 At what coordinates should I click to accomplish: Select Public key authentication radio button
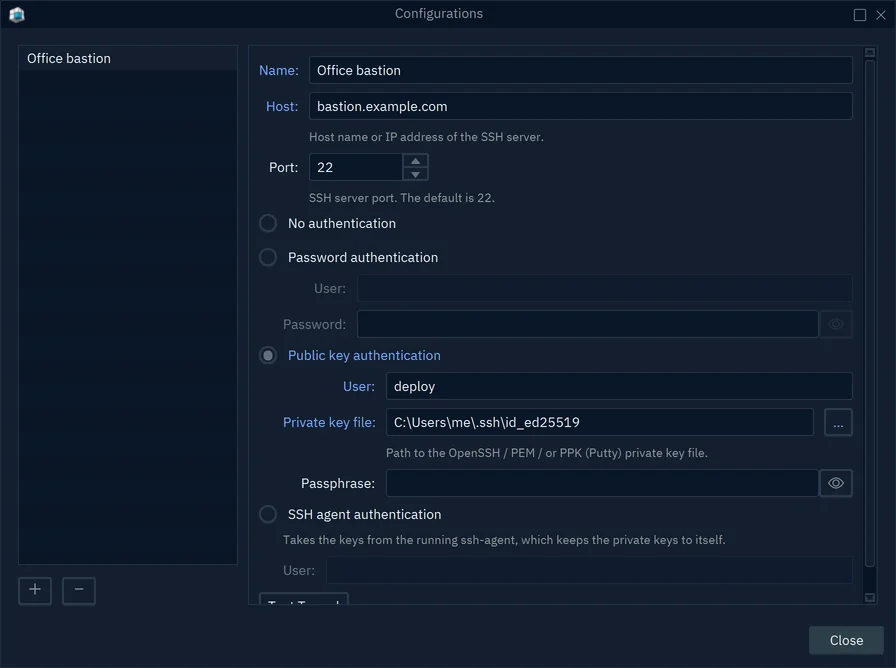click(268, 355)
